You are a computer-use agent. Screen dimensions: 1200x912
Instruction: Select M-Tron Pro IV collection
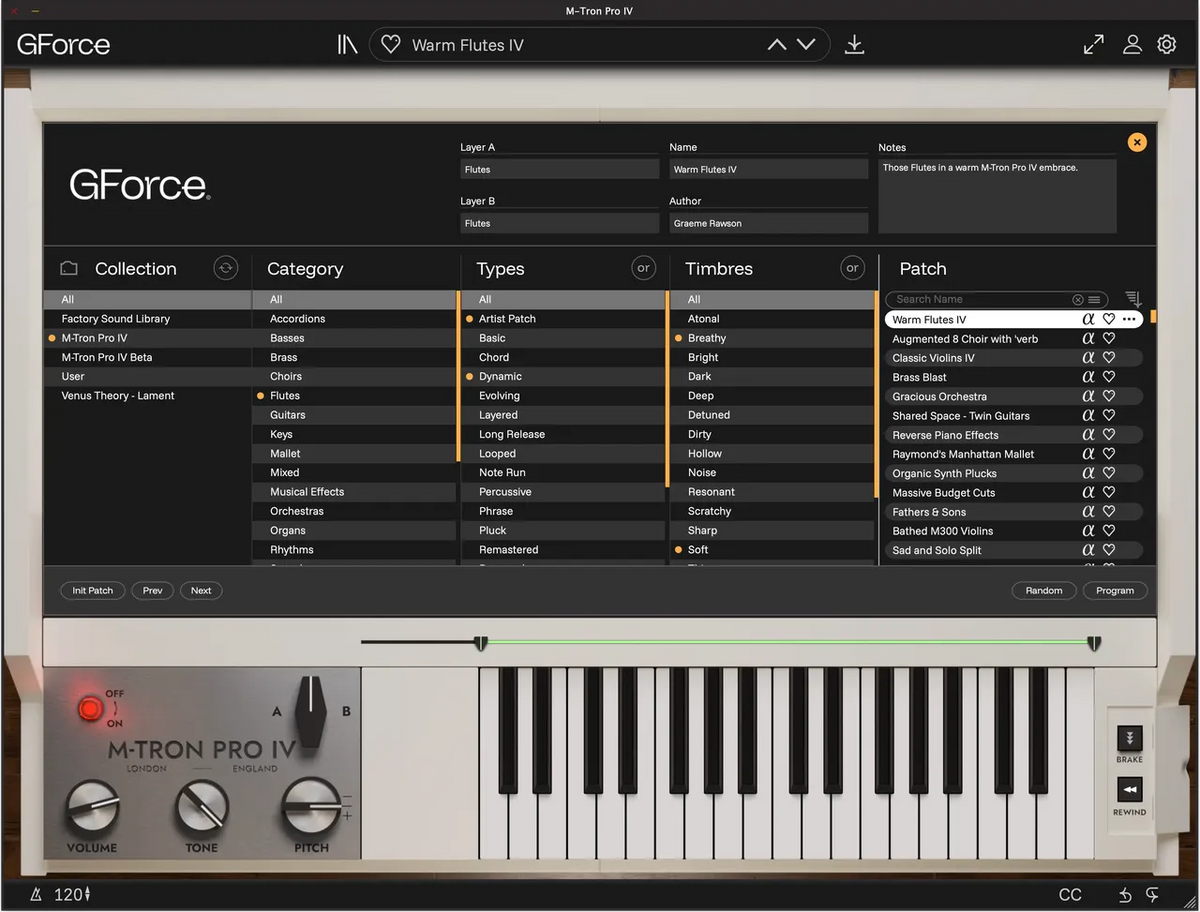click(147, 338)
